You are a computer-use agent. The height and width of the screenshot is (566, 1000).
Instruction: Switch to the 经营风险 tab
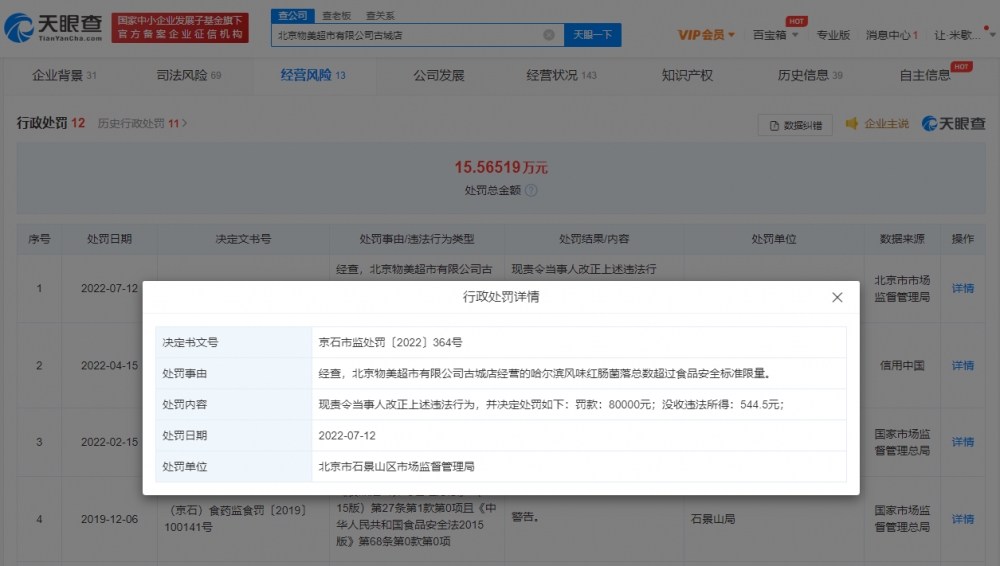click(312, 75)
